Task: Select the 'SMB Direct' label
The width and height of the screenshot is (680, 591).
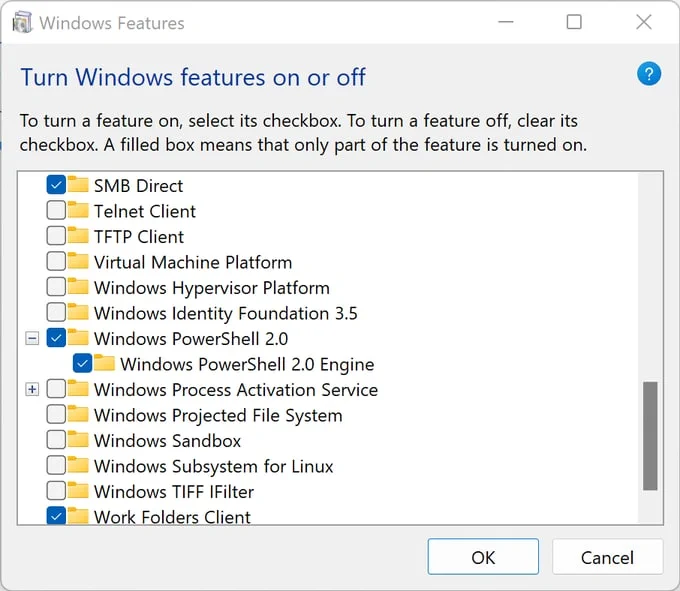Action: pos(138,186)
